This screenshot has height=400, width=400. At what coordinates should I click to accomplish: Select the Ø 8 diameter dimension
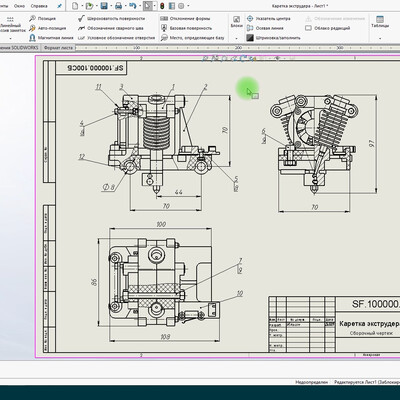click(108, 187)
